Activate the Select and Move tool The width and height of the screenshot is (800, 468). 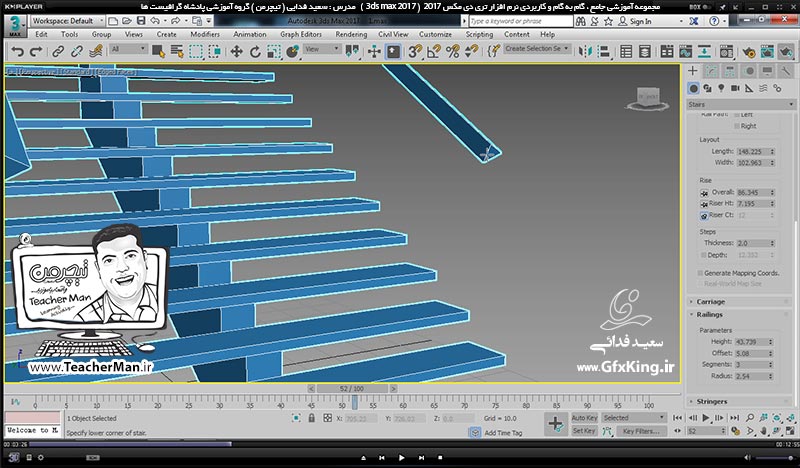pyautogui.click(x=236, y=52)
